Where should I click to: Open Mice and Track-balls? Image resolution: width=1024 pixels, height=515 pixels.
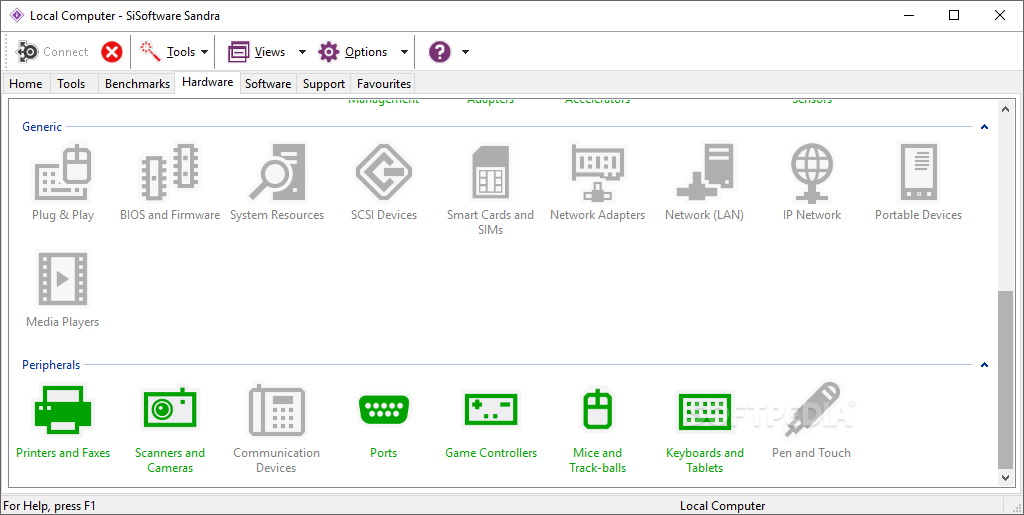point(598,429)
